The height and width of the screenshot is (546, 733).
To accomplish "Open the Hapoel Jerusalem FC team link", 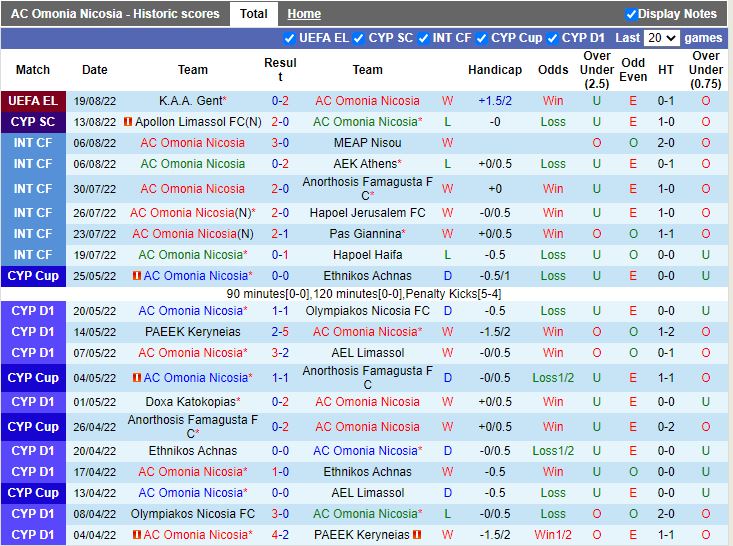I will click(x=365, y=213).
